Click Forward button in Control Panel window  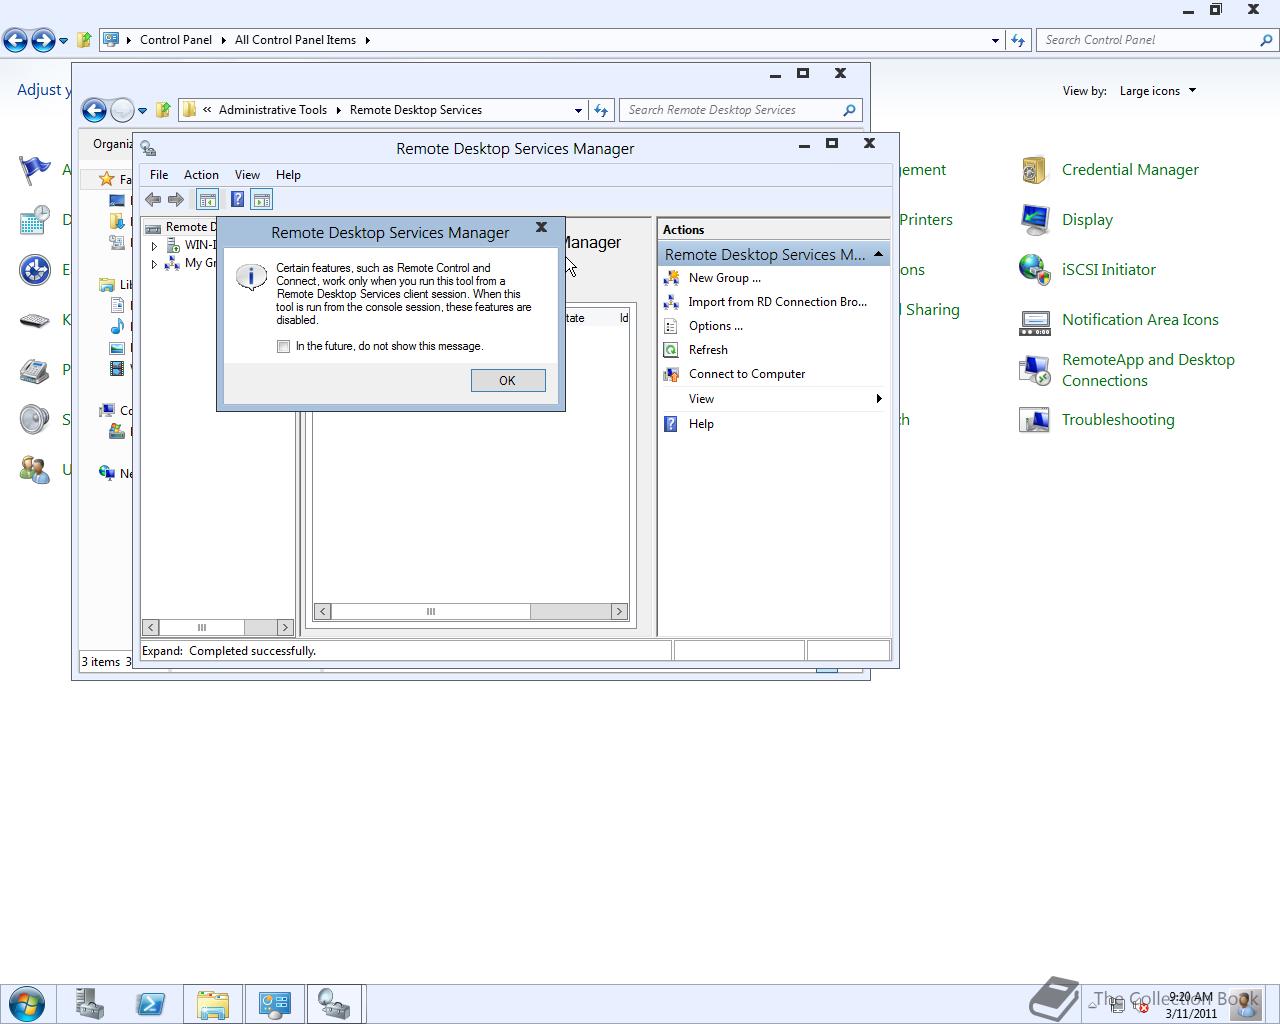(x=43, y=40)
